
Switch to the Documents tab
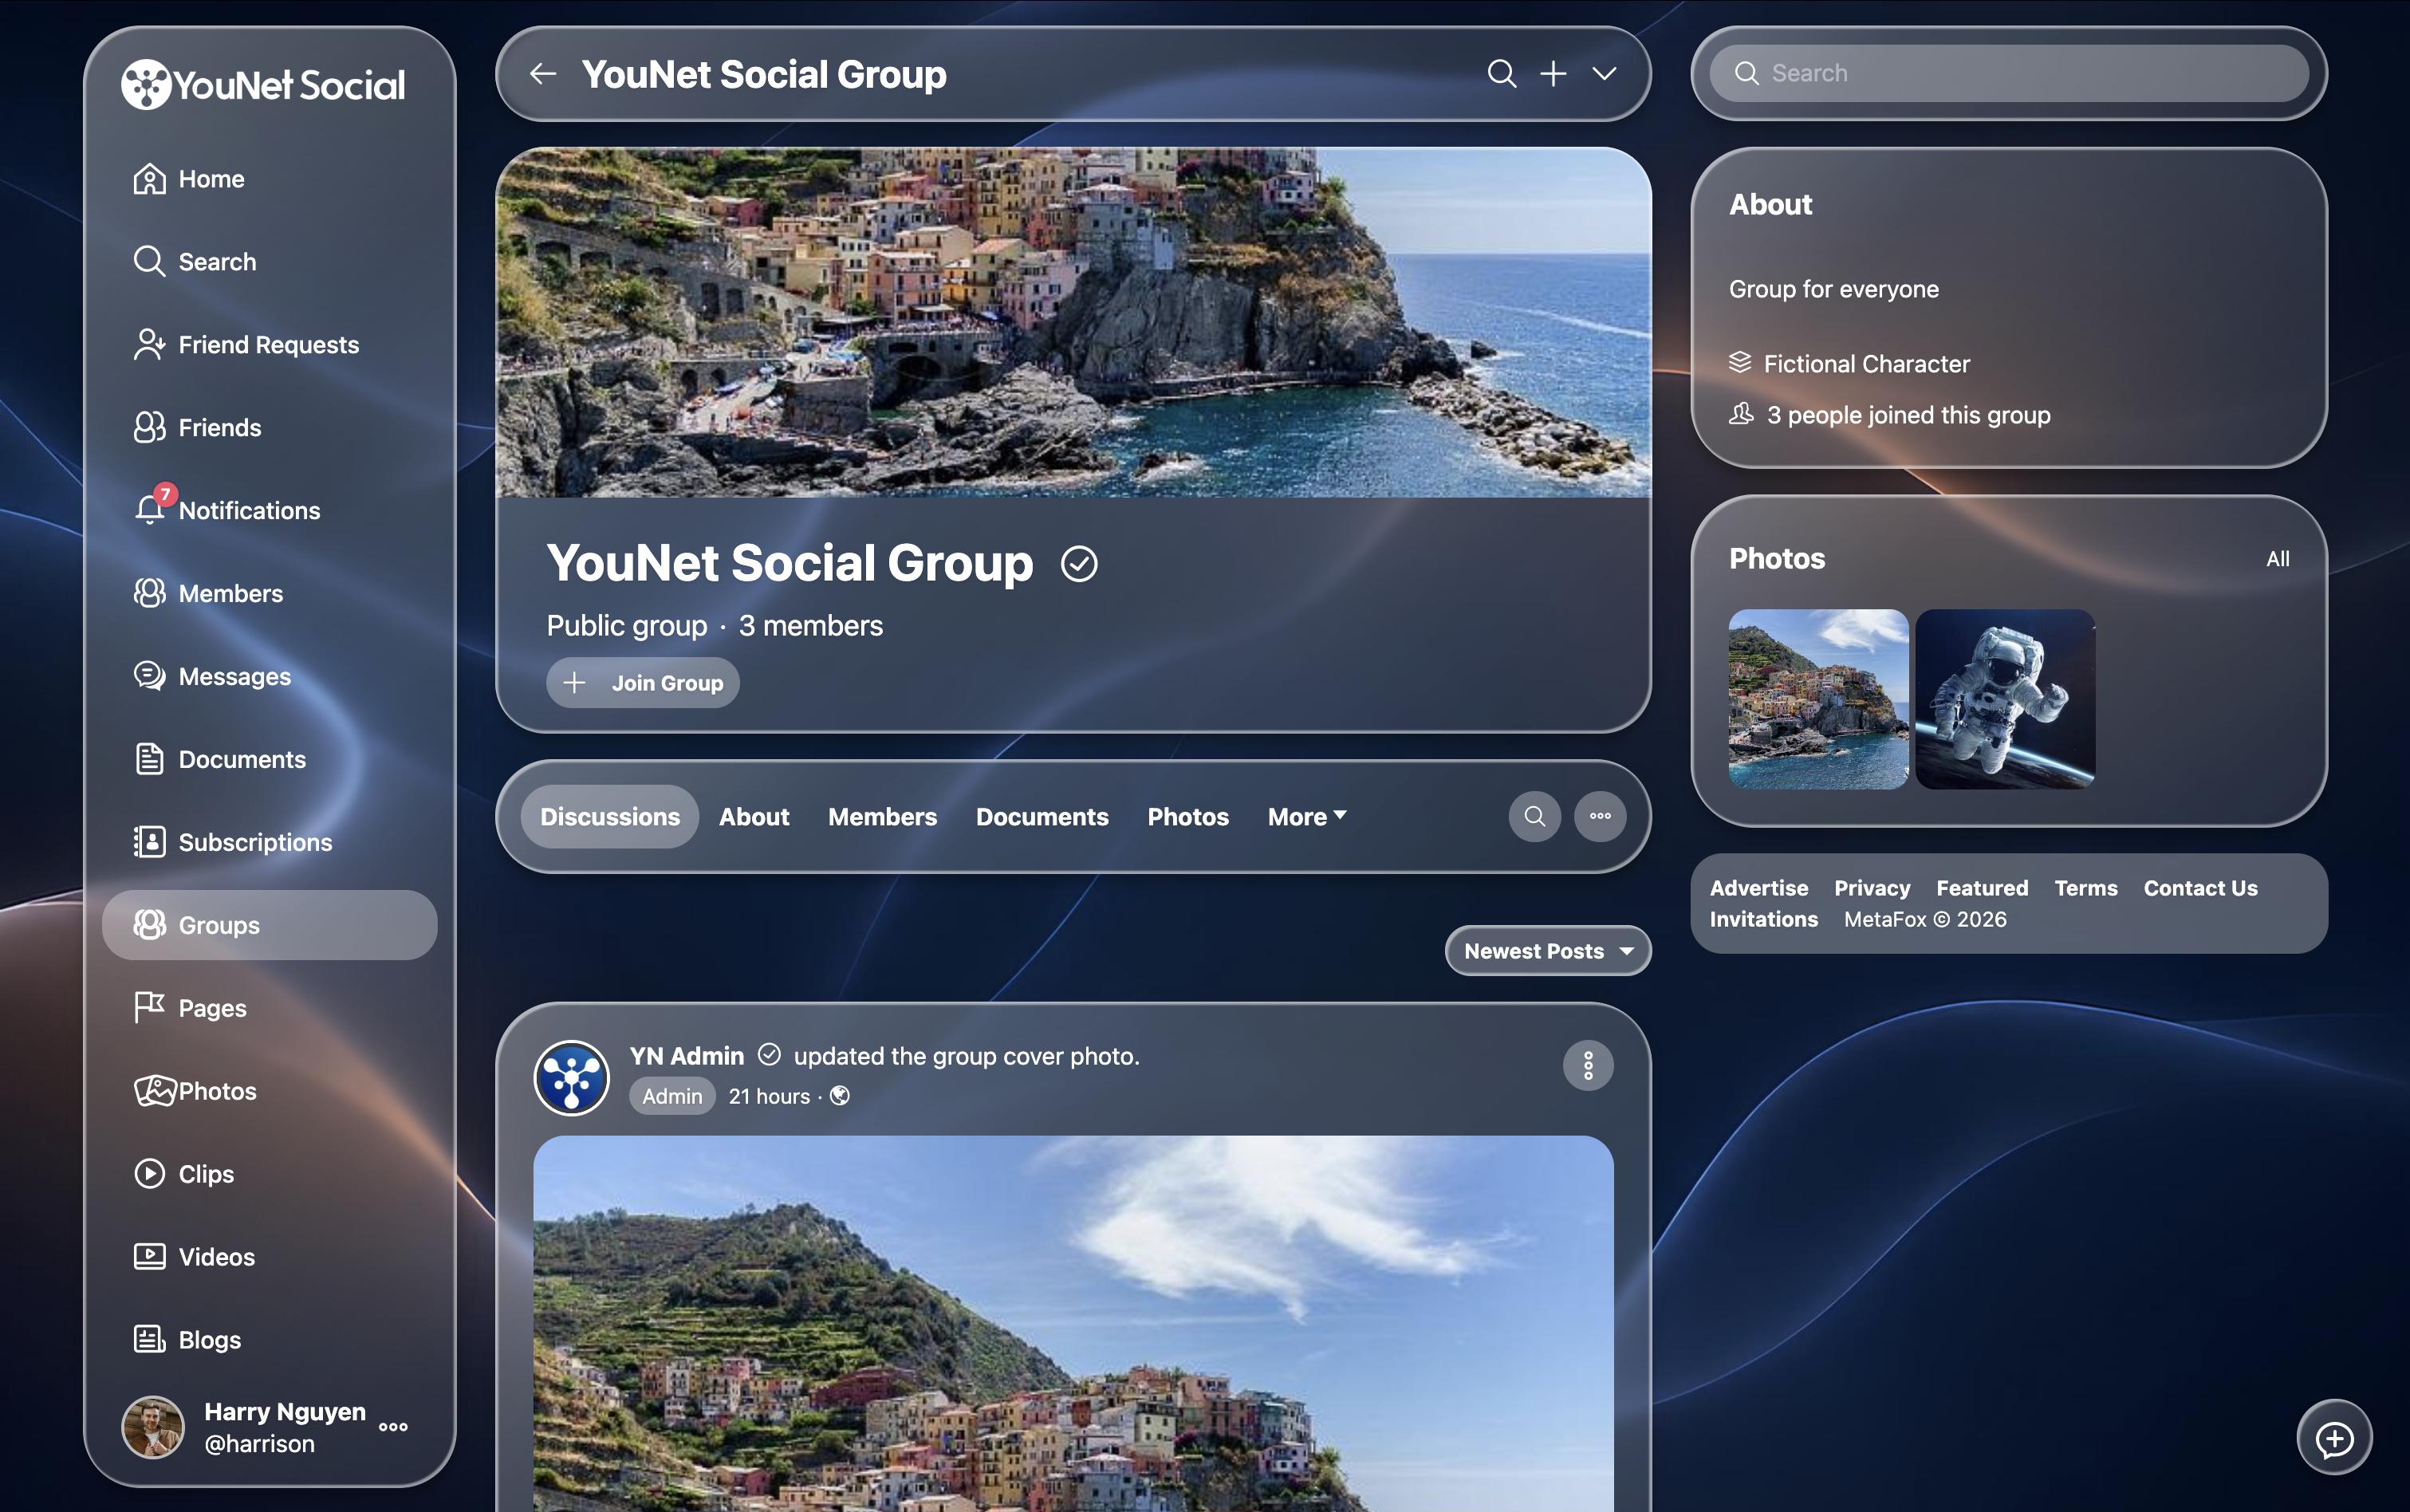coord(1042,816)
